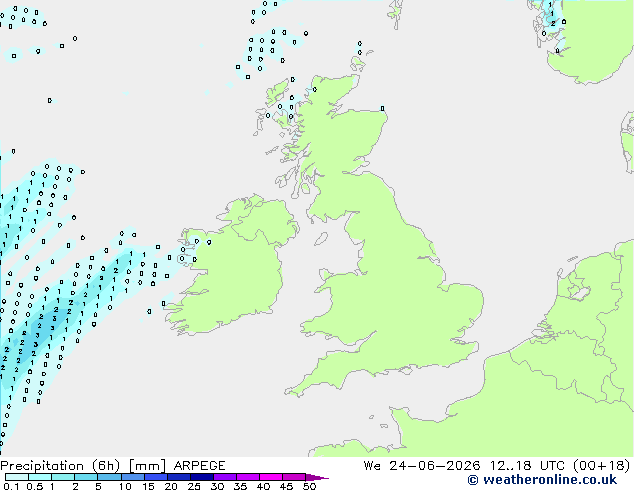Click the 10–15 mm legend color swatch
Viewport: 634px width, 490px height.
tap(132, 477)
